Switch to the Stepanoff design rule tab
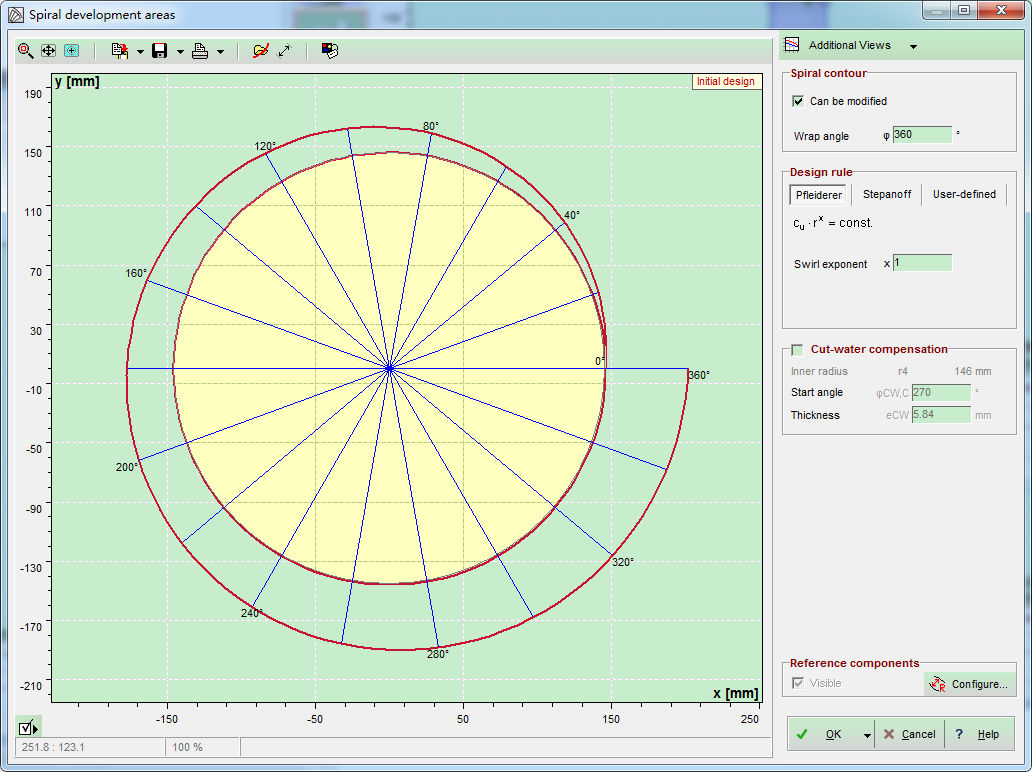The width and height of the screenshot is (1032, 772). [x=887, y=194]
